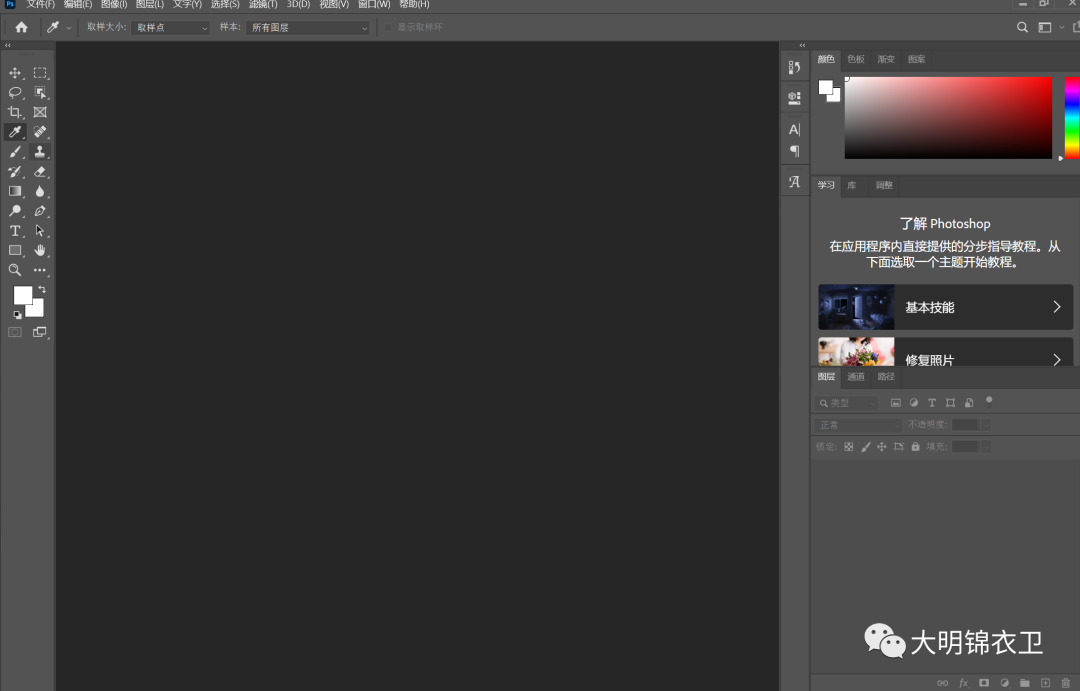Toggle Quick Mask mode
This screenshot has height=691, width=1080.
tap(14, 332)
